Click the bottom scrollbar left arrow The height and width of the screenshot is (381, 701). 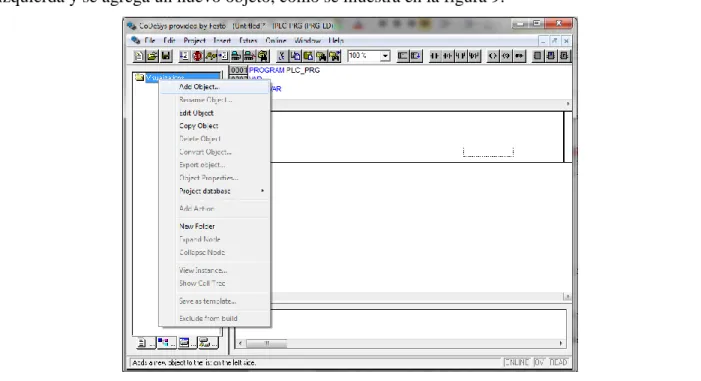[x=241, y=343]
